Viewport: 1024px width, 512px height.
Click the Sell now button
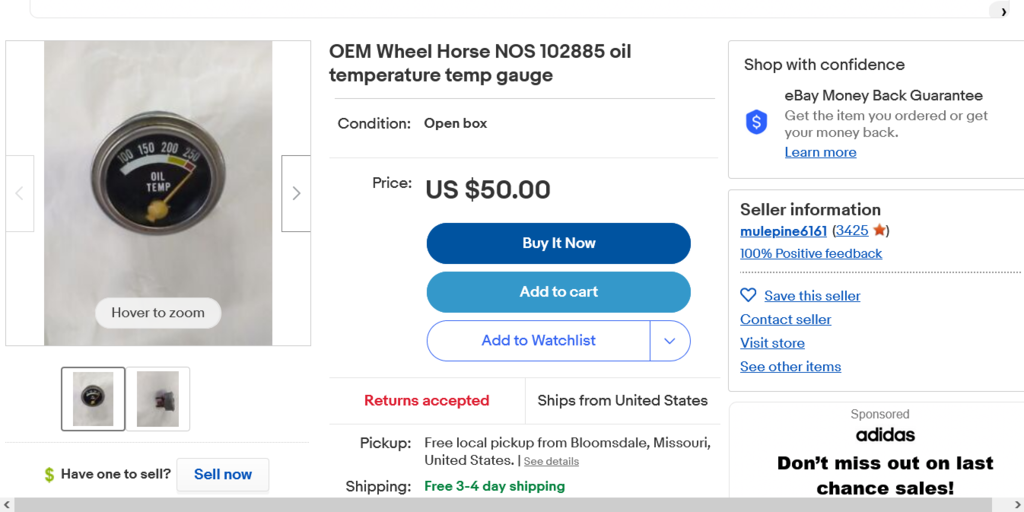(x=222, y=475)
